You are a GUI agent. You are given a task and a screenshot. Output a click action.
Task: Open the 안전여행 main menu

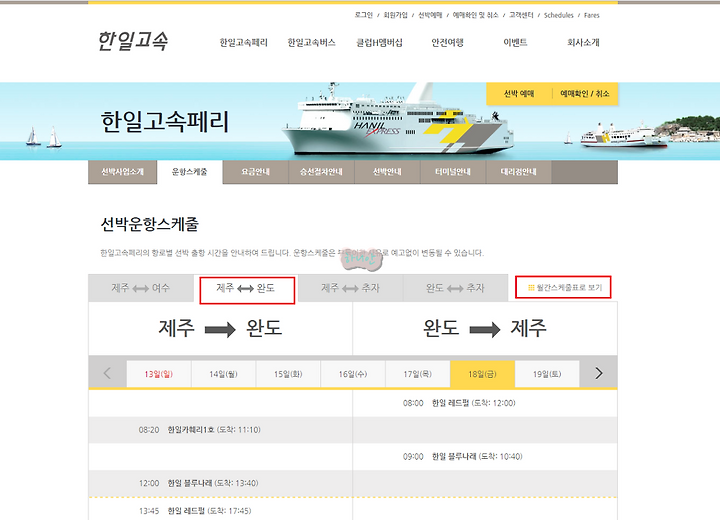pos(447,42)
